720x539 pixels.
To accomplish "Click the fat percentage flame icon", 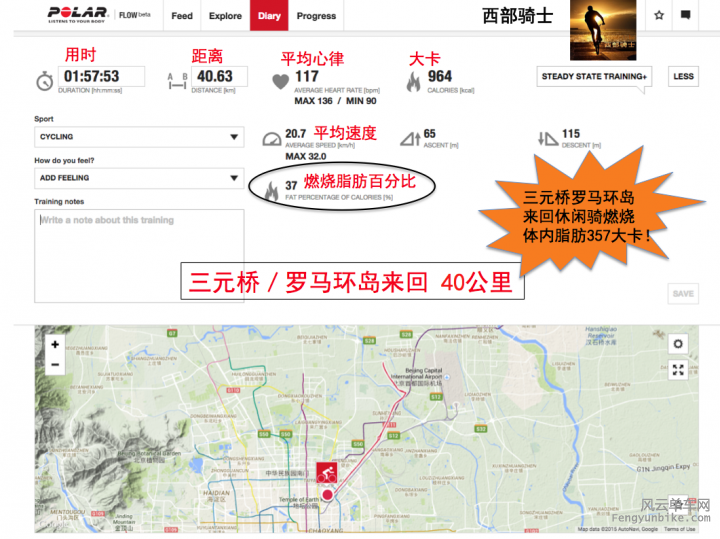I will pyautogui.click(x=271, y=190).
